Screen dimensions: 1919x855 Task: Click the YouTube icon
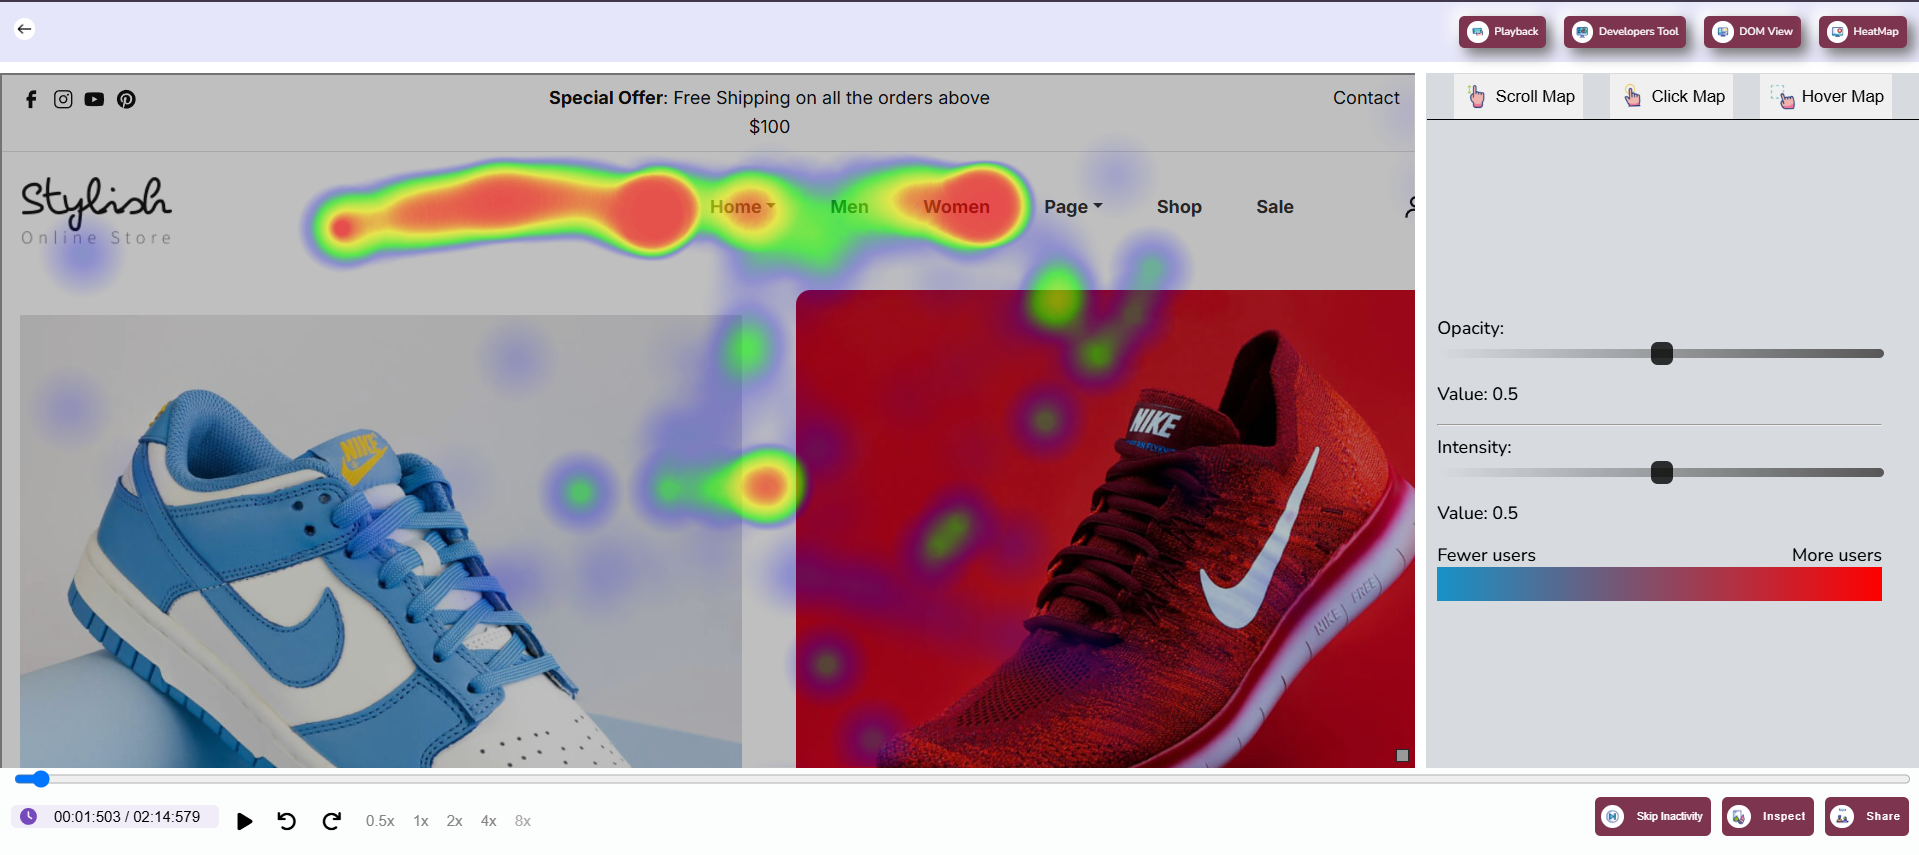pos(94,99)
